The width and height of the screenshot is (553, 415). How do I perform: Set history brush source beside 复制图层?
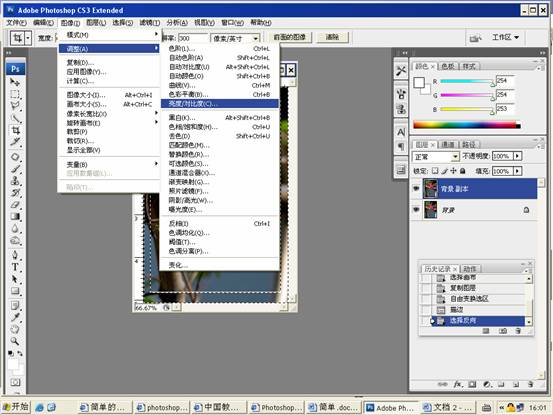coord(426,288)
